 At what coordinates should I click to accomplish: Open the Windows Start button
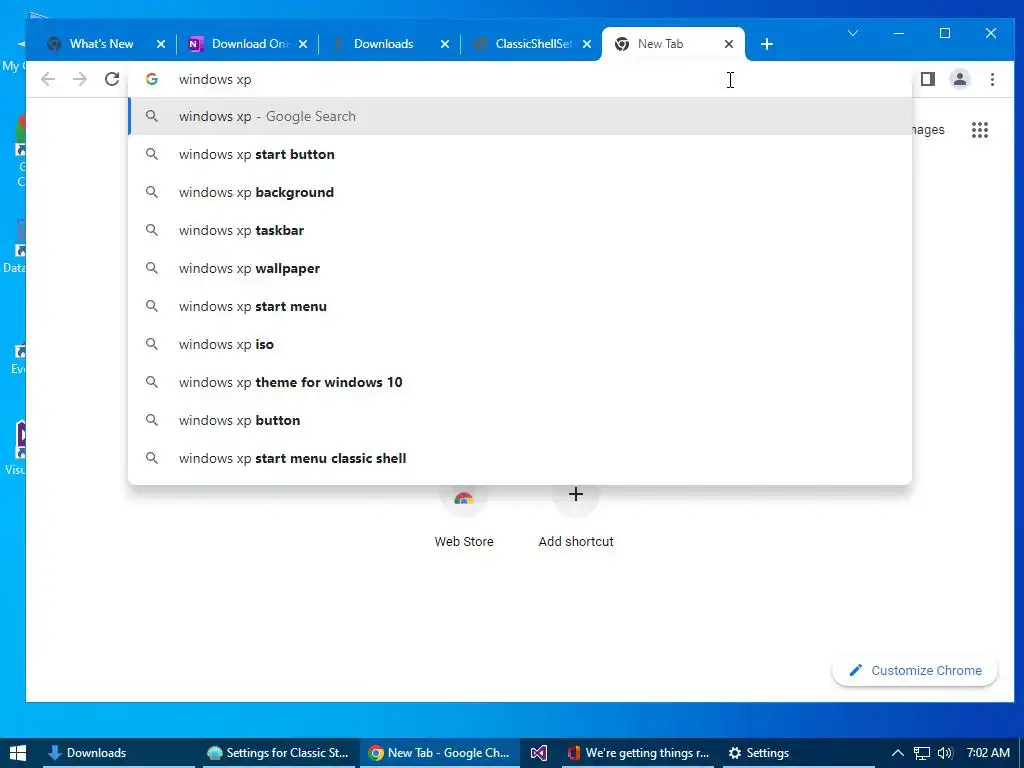click(18, 753)
